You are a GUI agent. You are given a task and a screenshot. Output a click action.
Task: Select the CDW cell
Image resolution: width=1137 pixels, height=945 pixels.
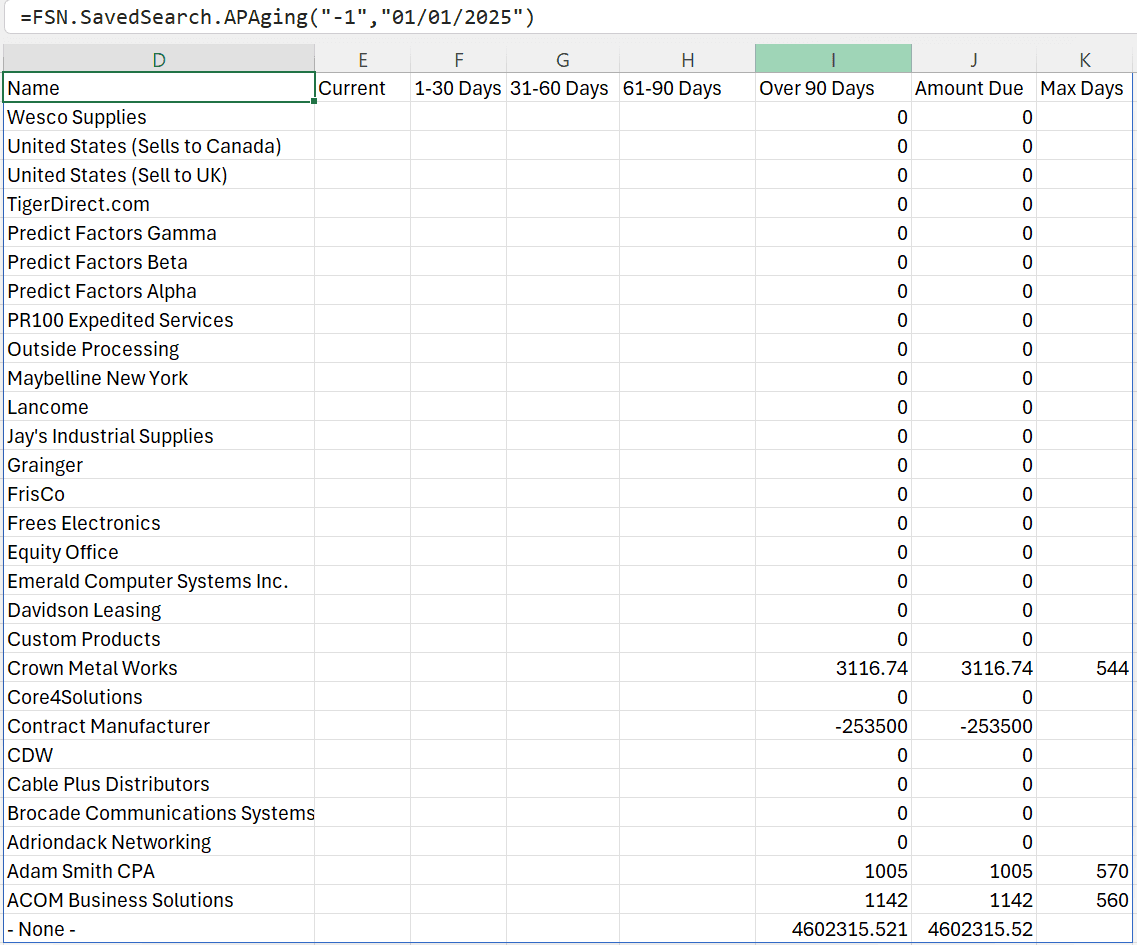coord(159,755)
